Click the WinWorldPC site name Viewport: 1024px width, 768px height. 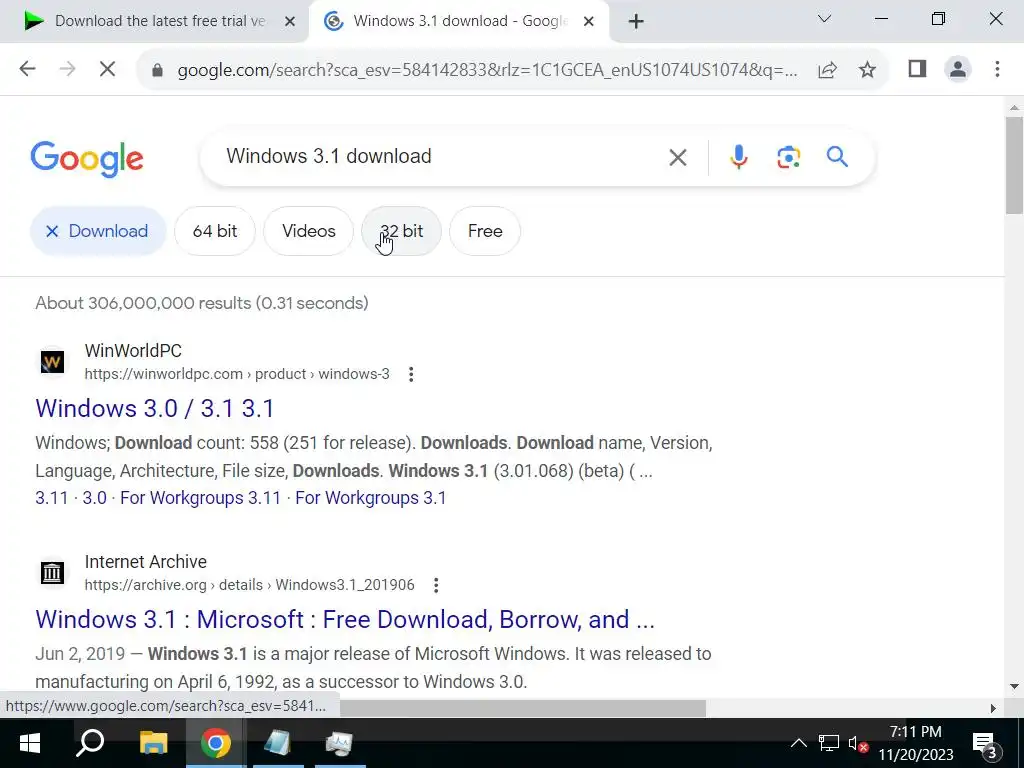click(x=133, y=351)
